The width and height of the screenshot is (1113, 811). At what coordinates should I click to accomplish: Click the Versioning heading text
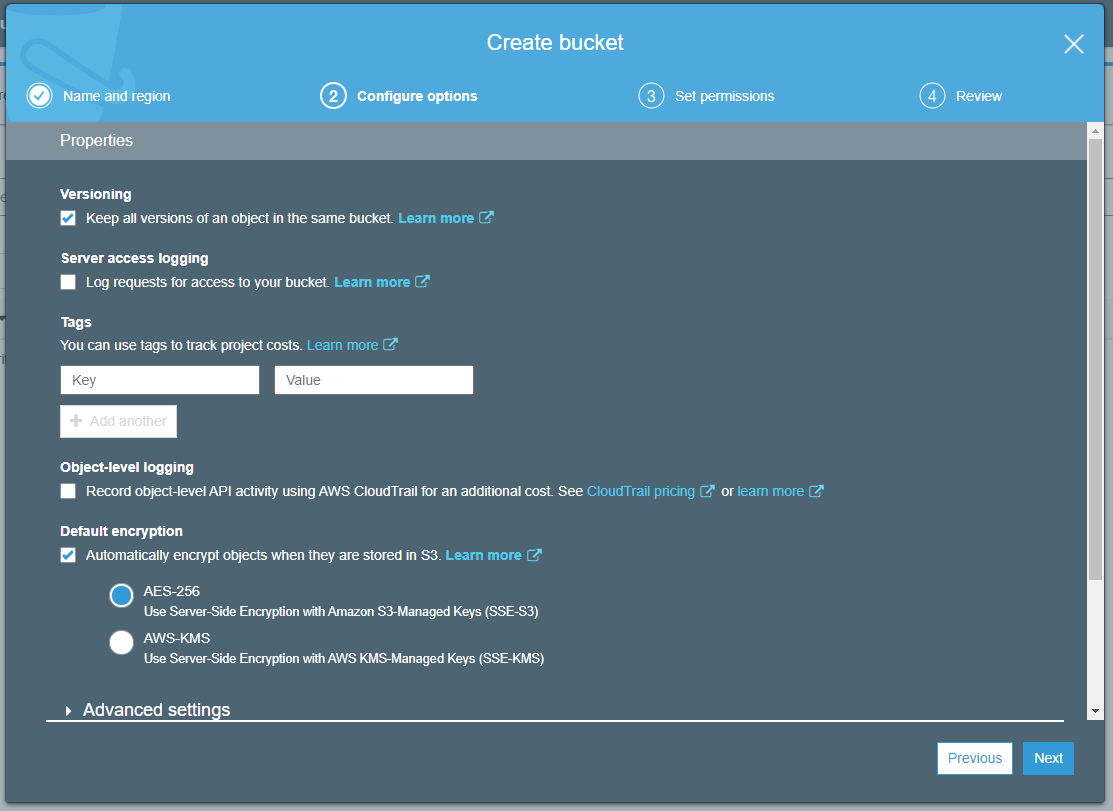96,194
